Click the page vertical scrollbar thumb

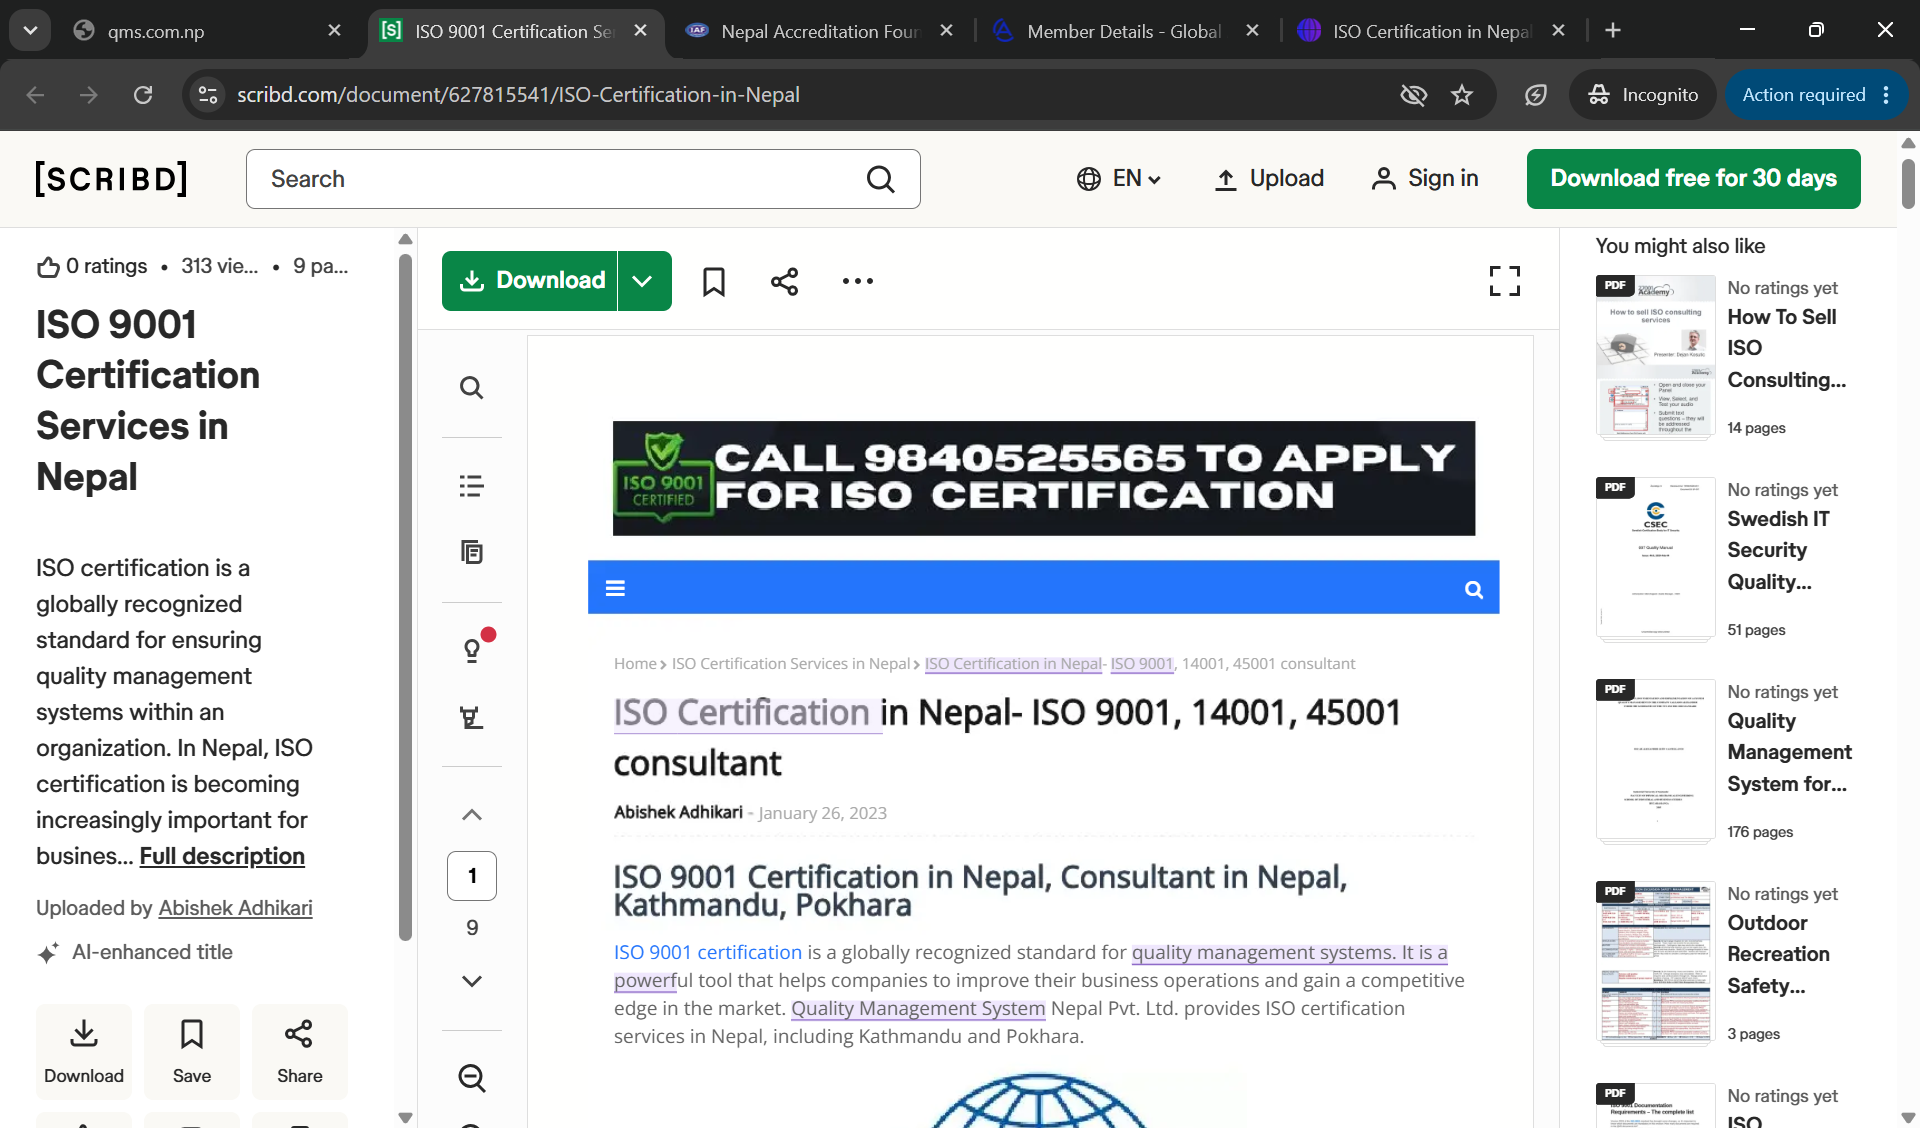pos(1908,183)
